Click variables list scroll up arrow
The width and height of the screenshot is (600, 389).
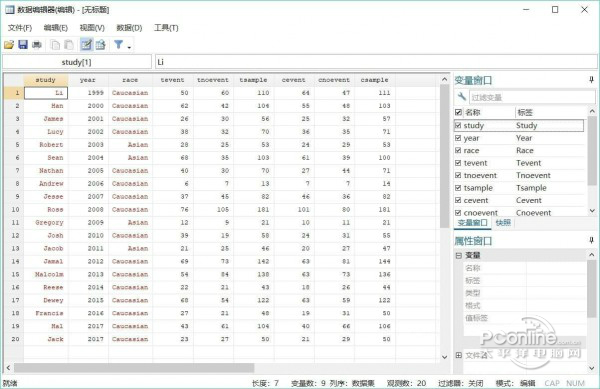click(x=592, y=111)
